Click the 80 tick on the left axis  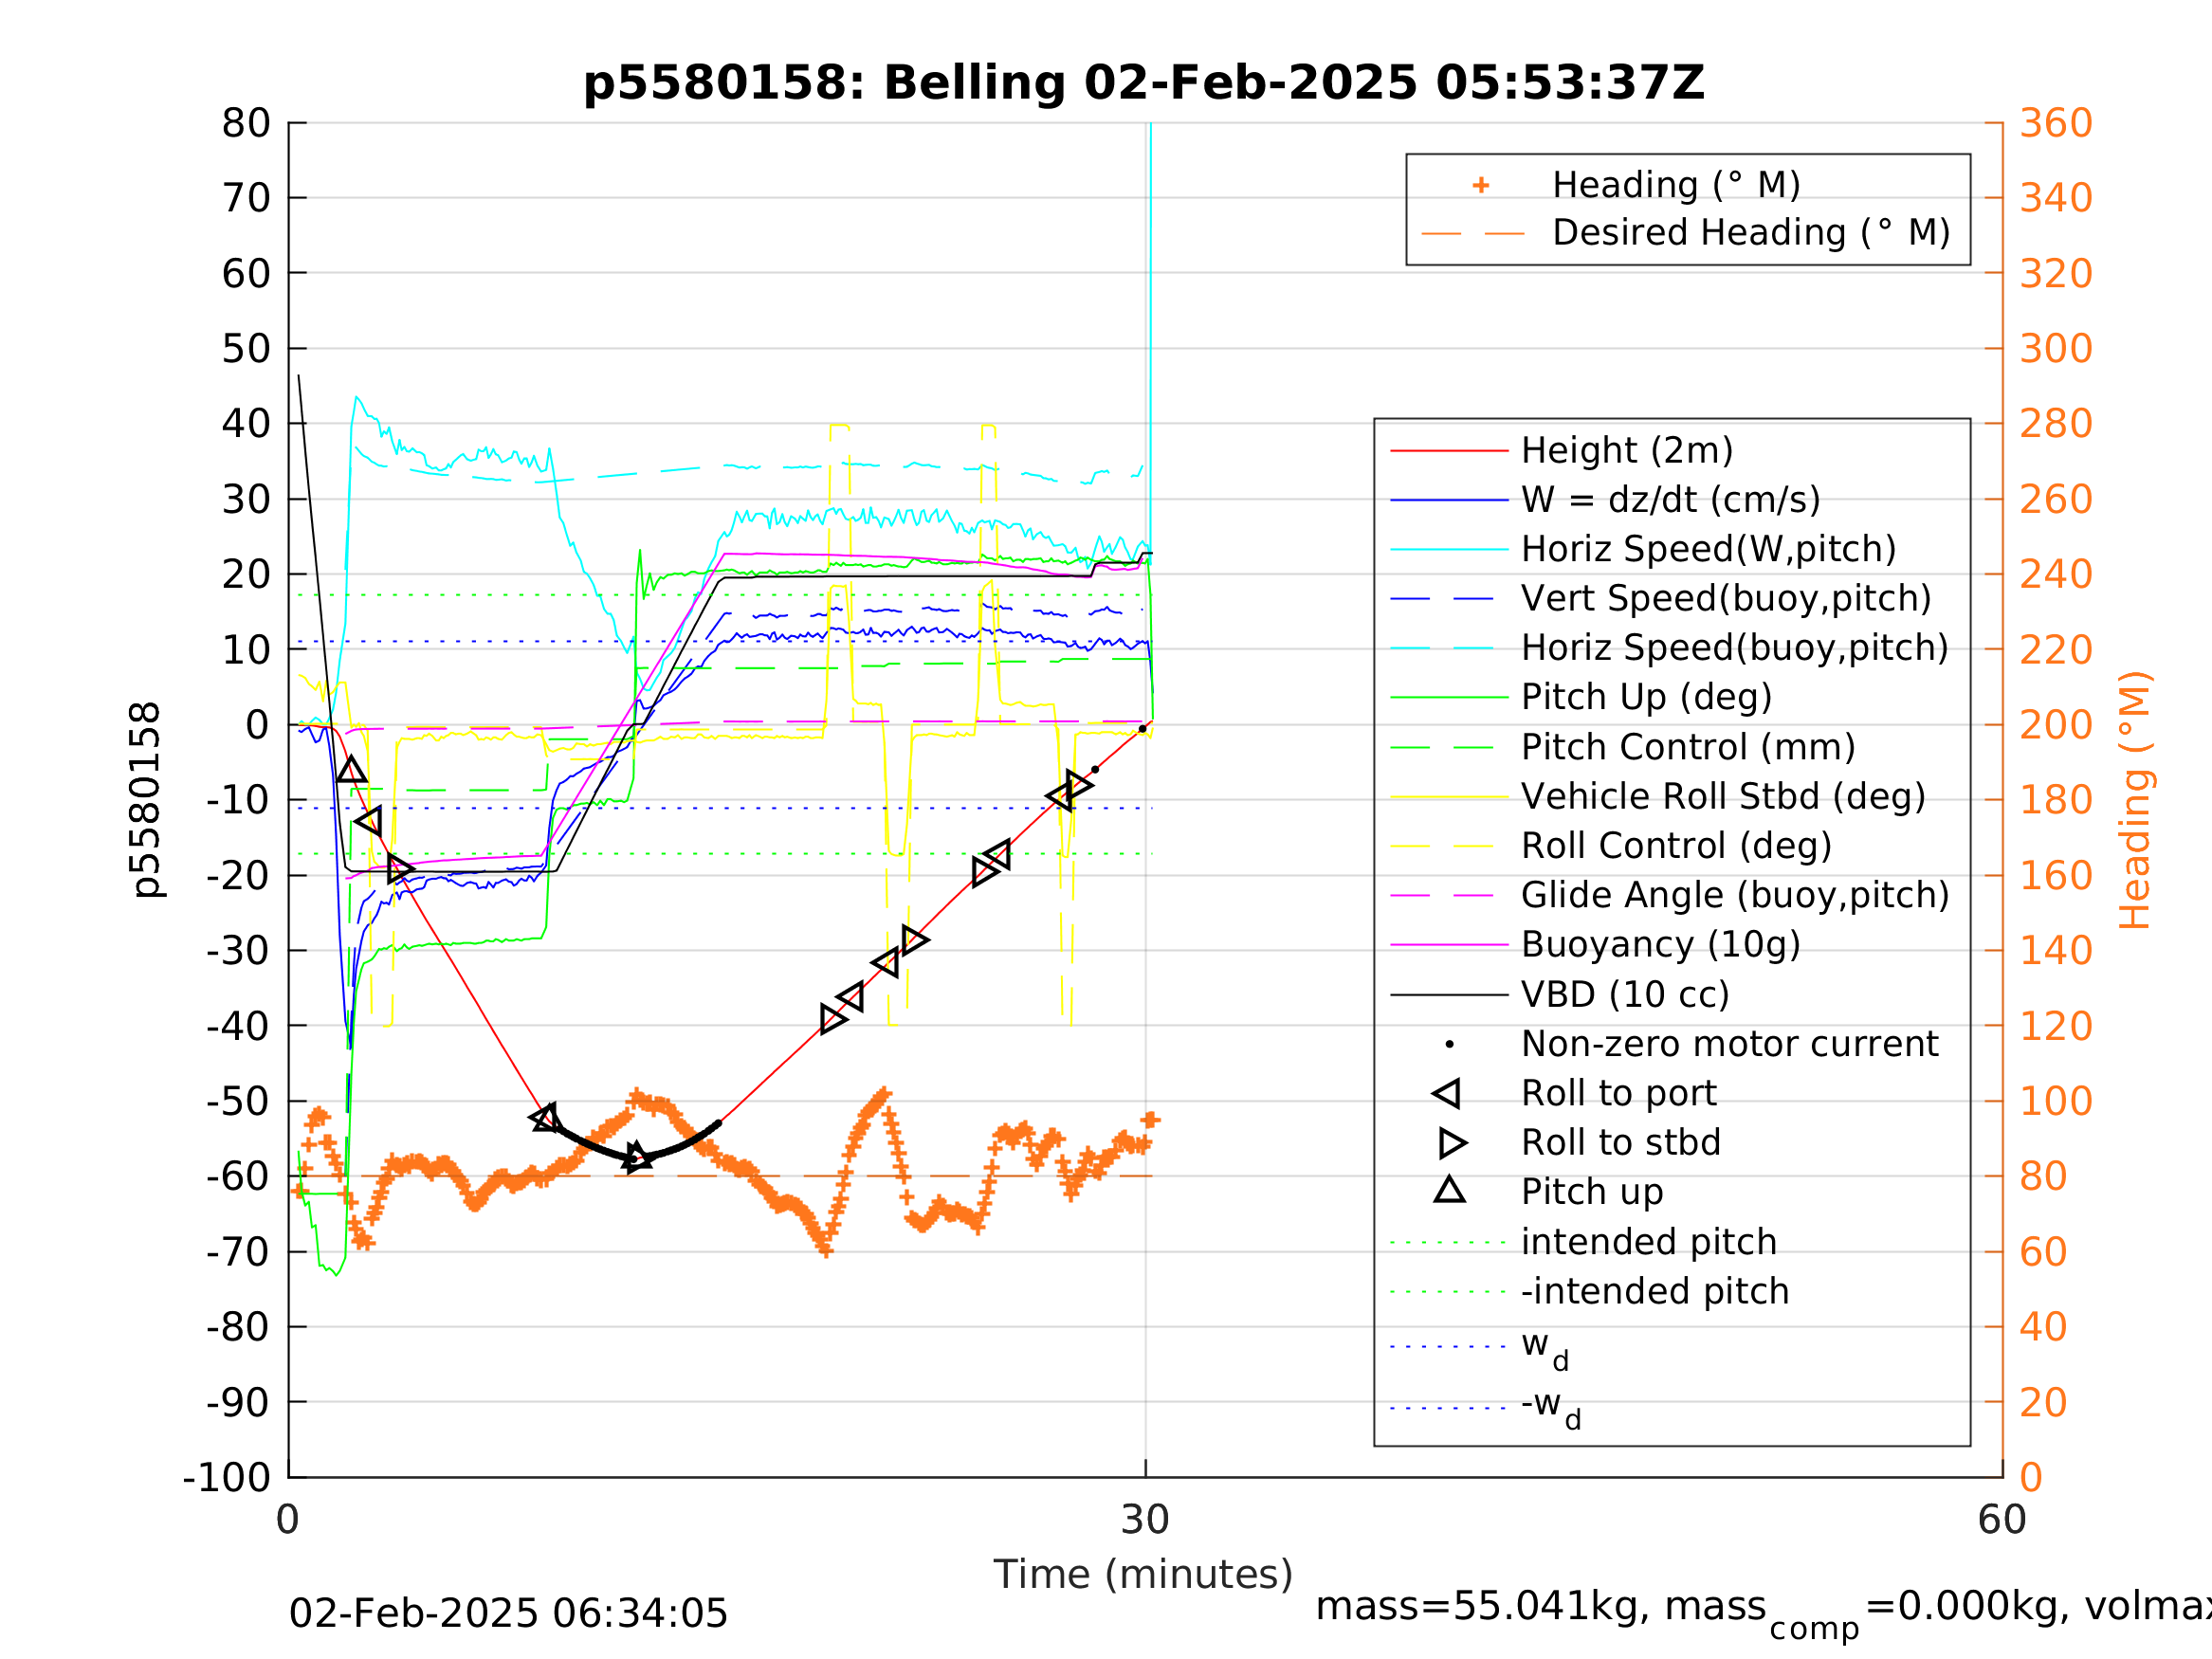(246, 124)
